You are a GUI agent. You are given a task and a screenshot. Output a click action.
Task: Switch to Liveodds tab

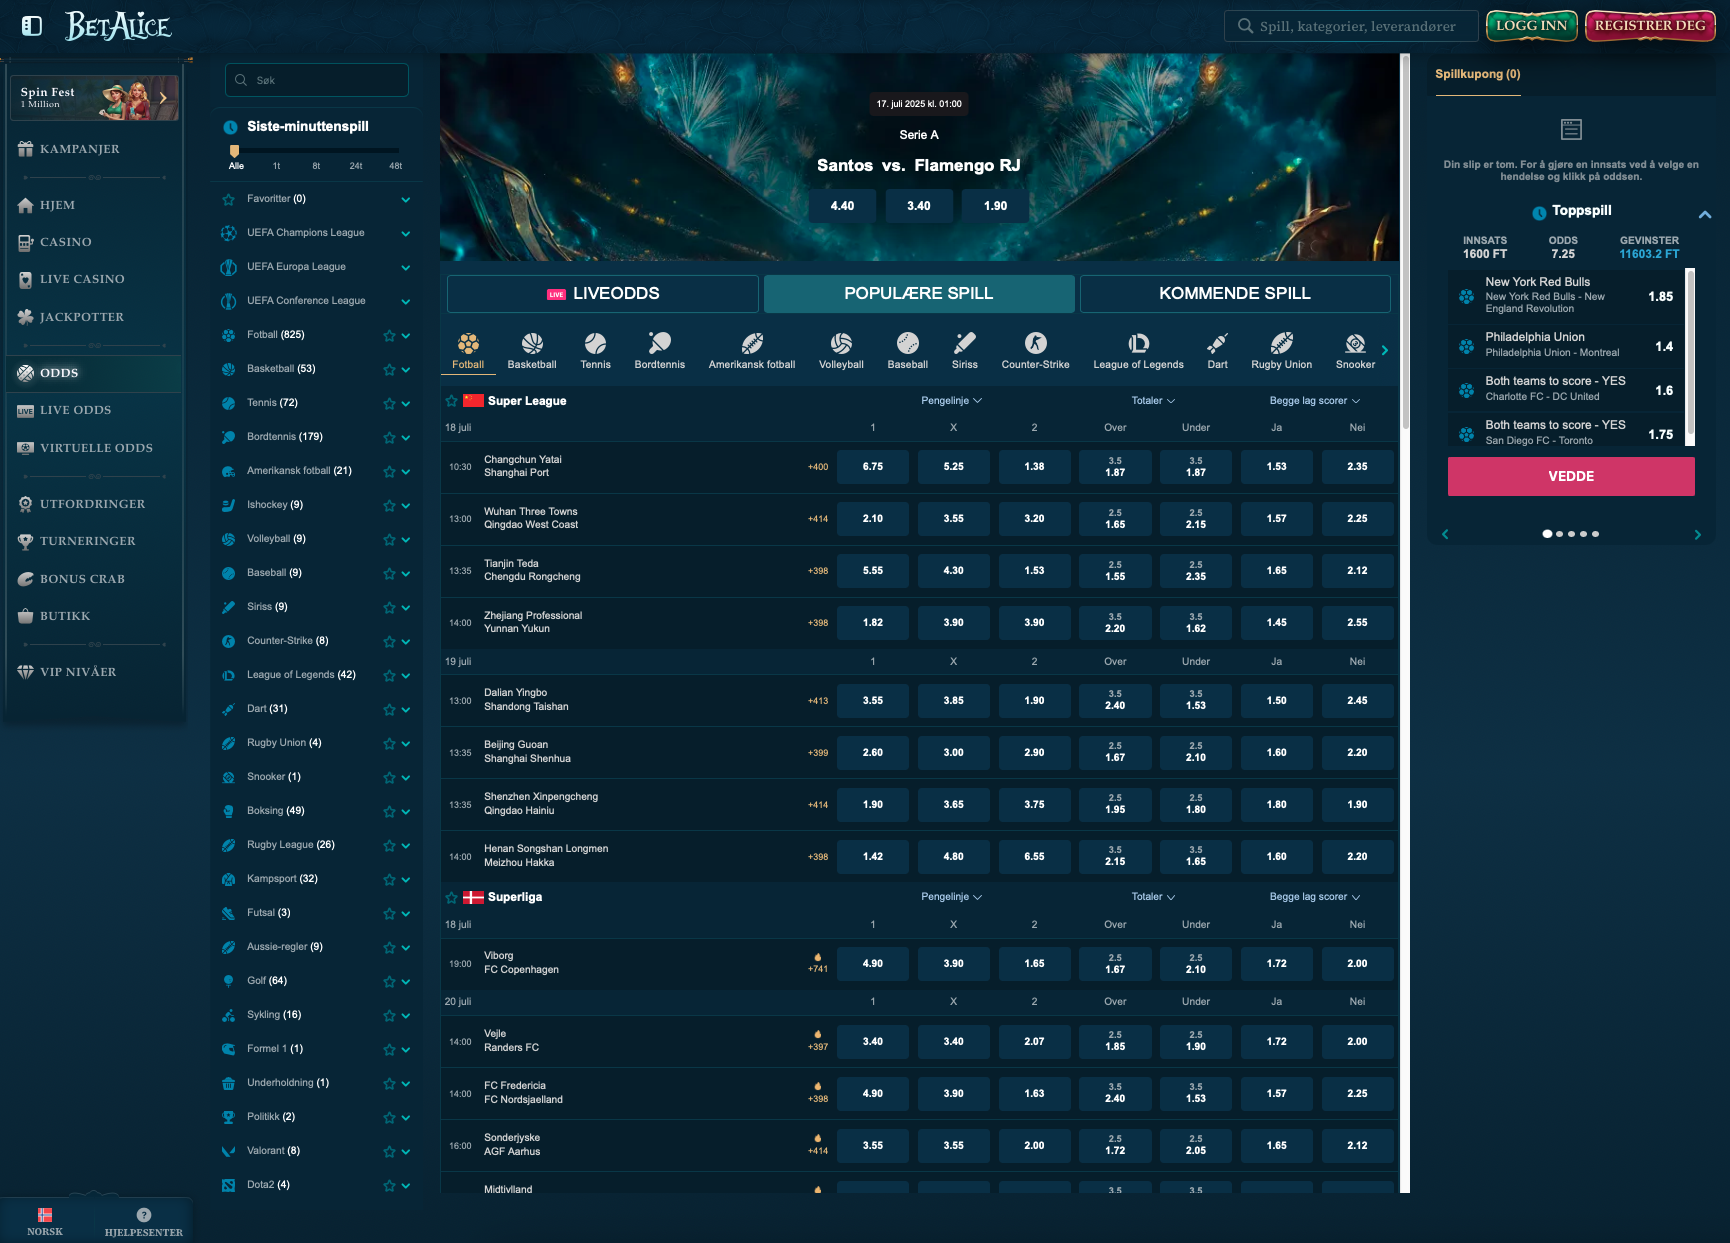click(x=603, y=294)
